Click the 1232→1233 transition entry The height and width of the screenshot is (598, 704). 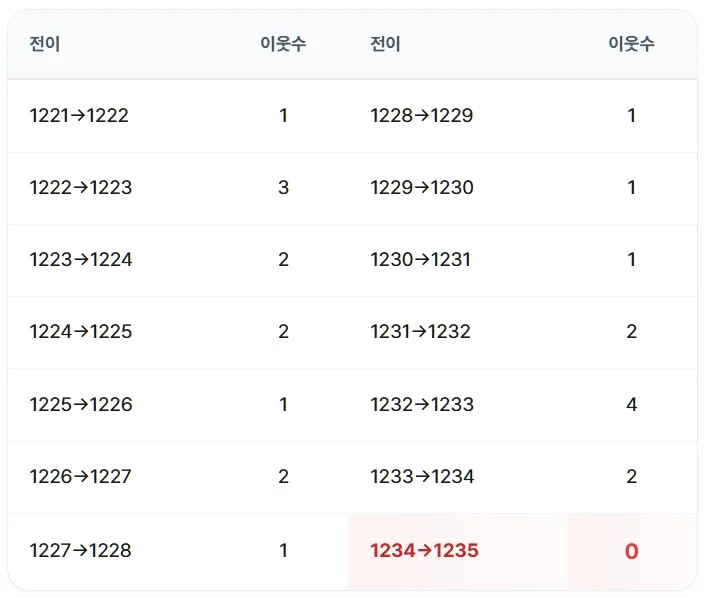422,405
